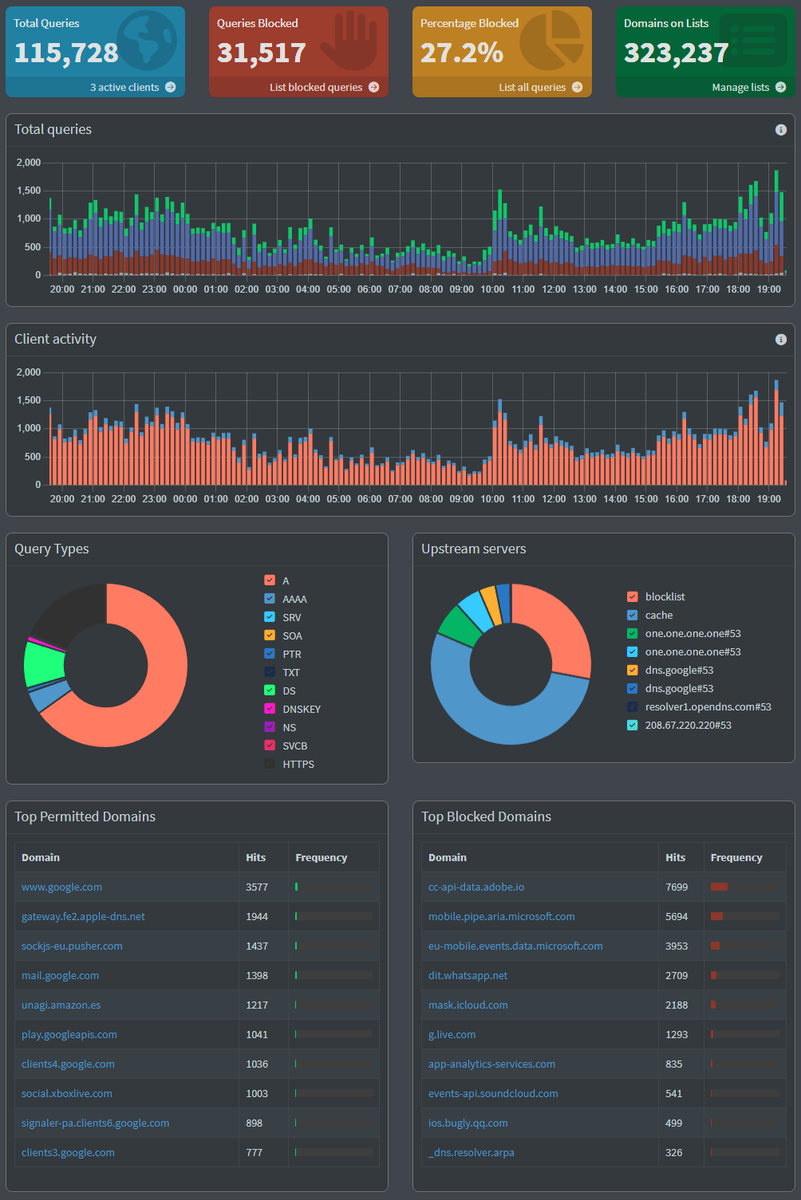Open the clients3.google.com domain link

(68, 1153)
